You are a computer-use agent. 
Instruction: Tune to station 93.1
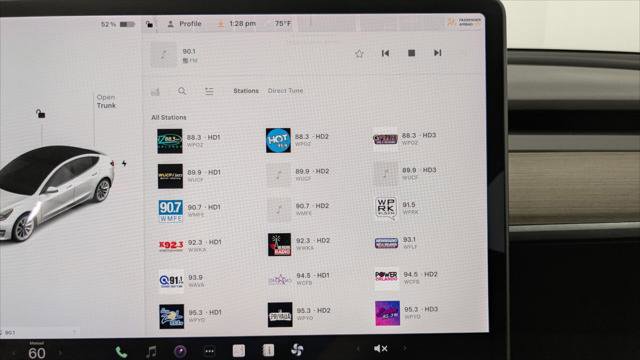pyautogui.click(x=396, y=243)
